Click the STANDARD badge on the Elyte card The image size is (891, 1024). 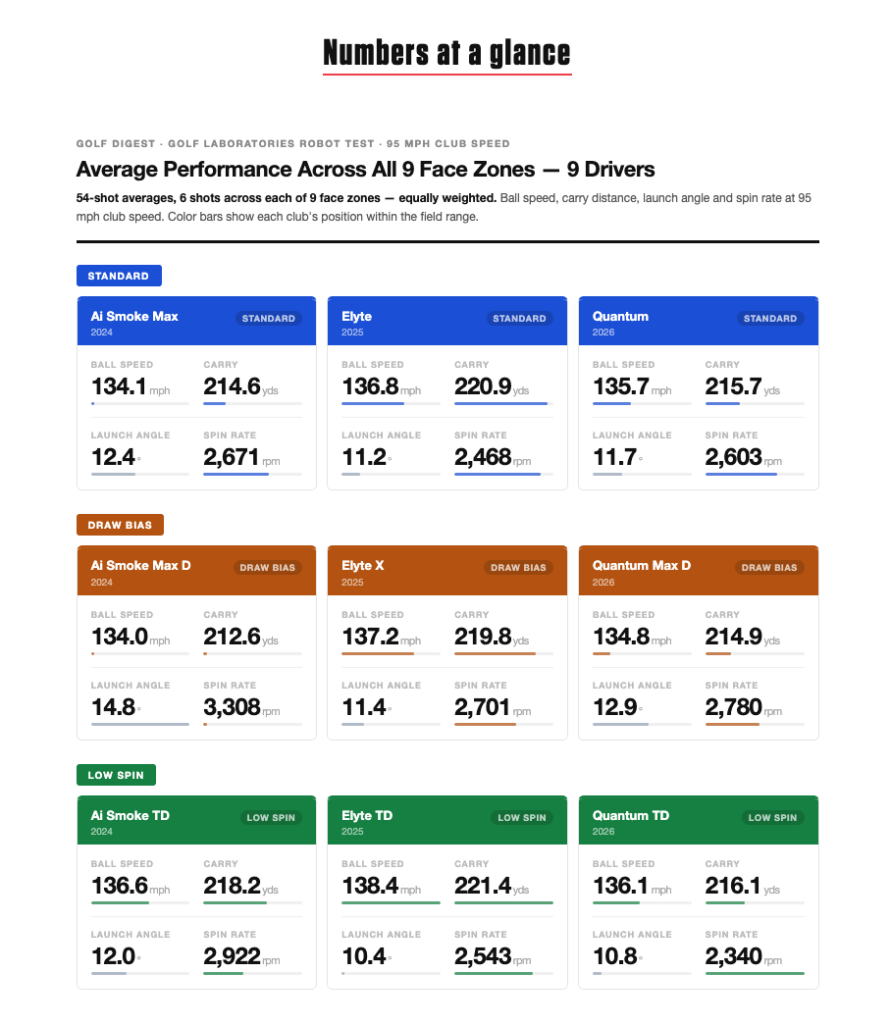pyautogui.click(x=519, y=319)
